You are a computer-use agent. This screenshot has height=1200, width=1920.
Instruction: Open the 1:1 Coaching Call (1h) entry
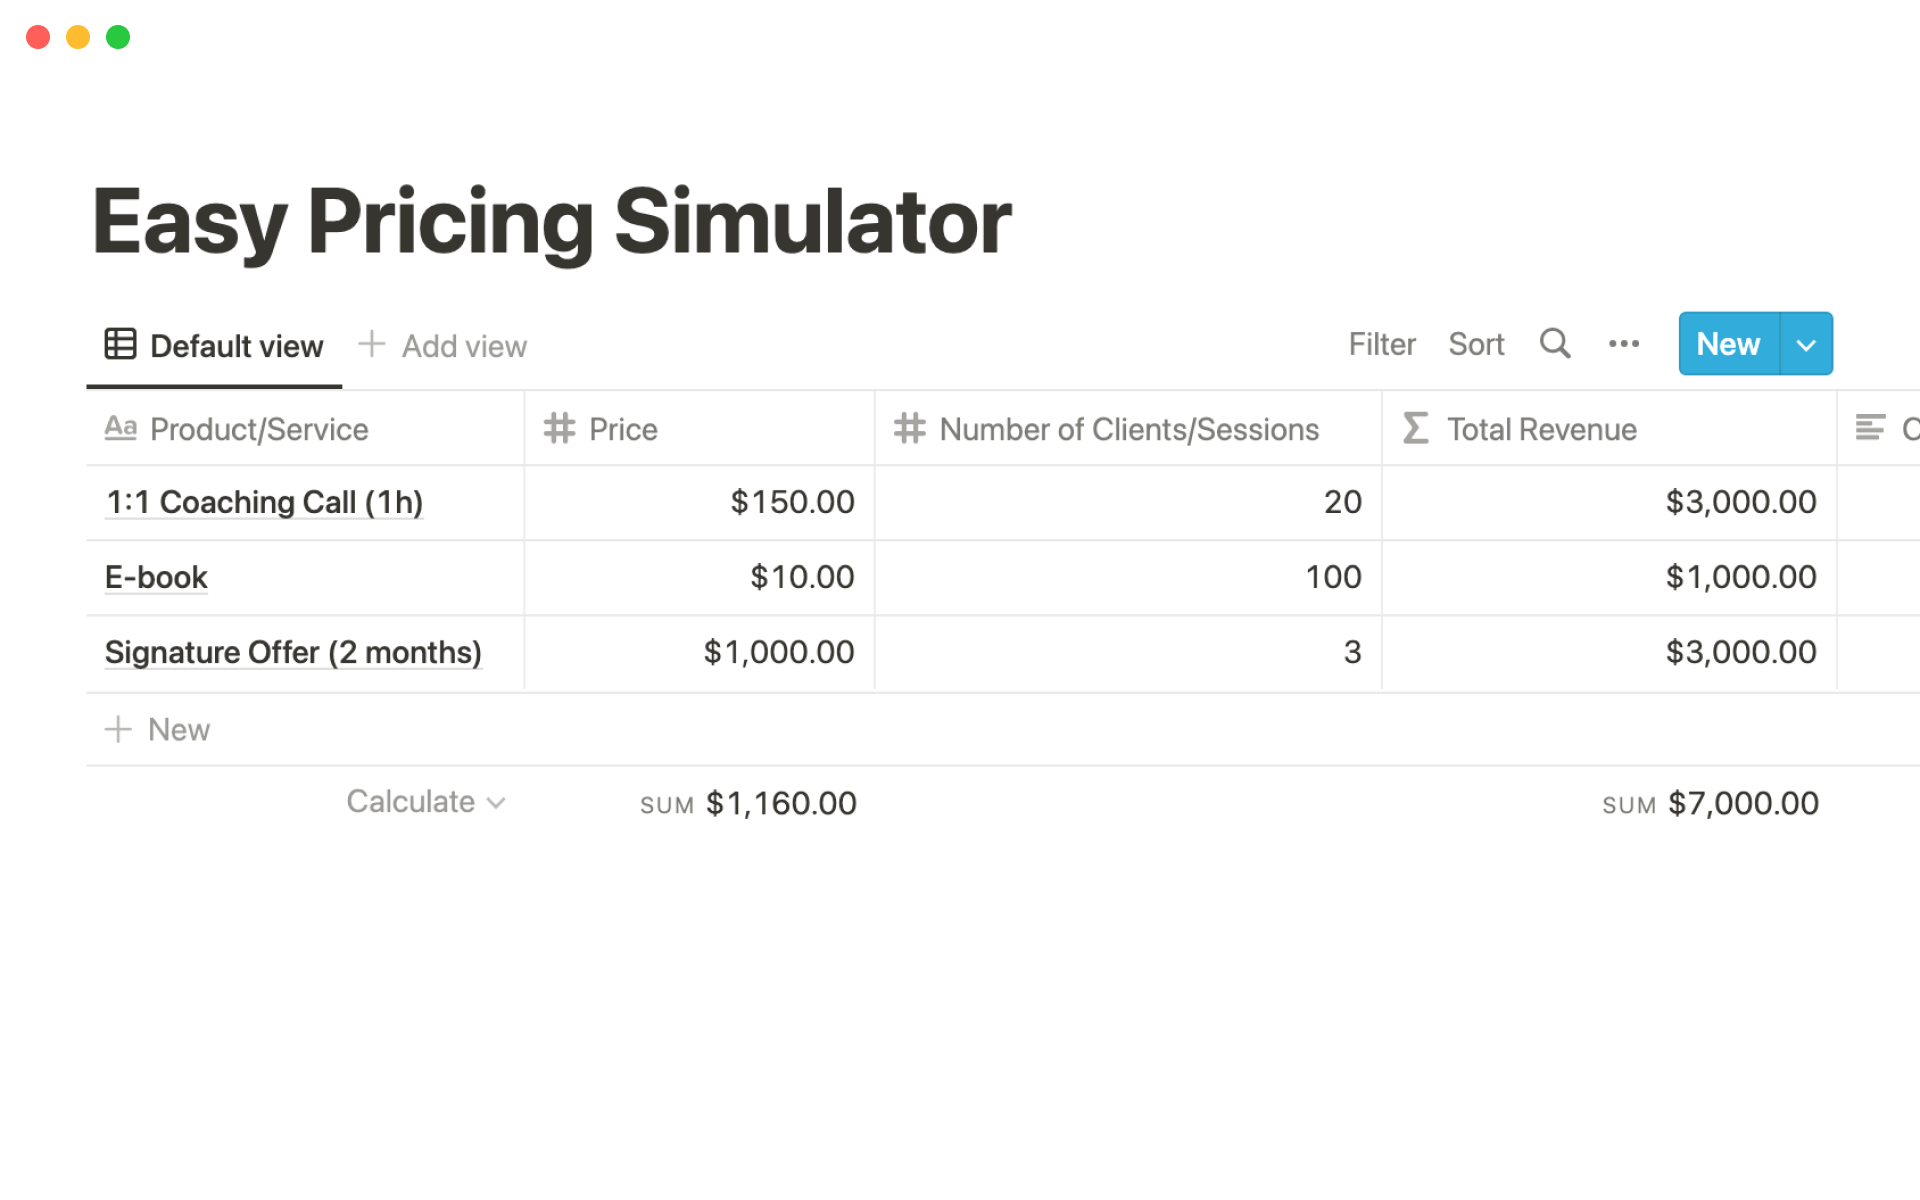coord(265,502)
